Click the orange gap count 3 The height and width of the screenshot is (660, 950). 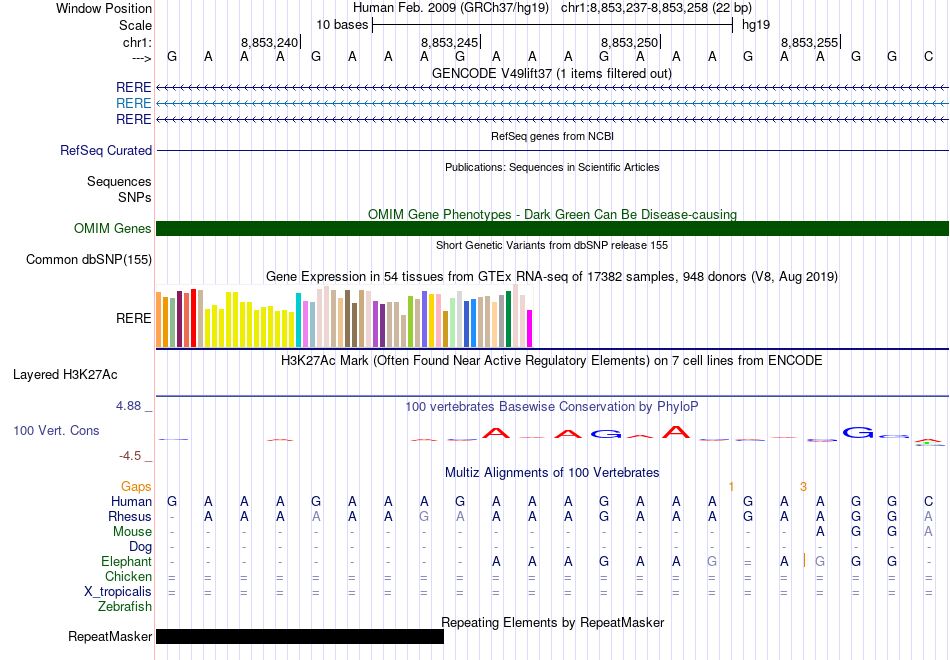pos(803,487)
